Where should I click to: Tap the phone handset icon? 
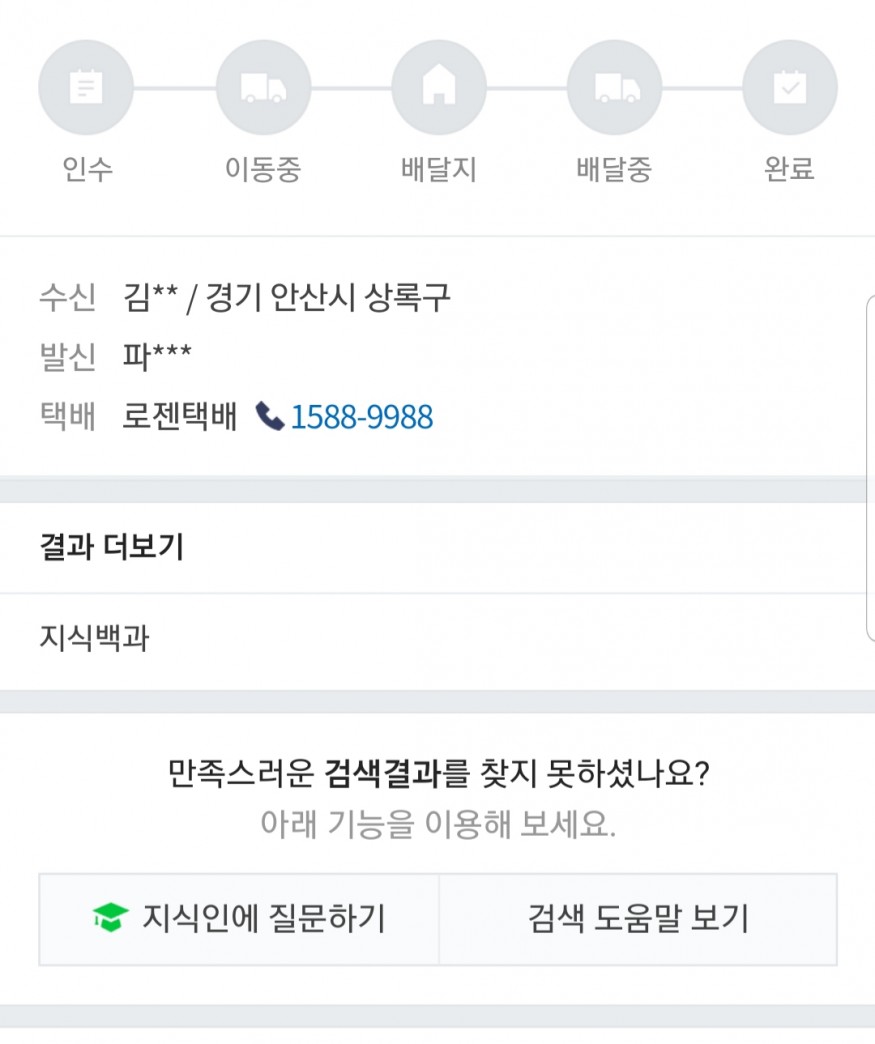270,416
